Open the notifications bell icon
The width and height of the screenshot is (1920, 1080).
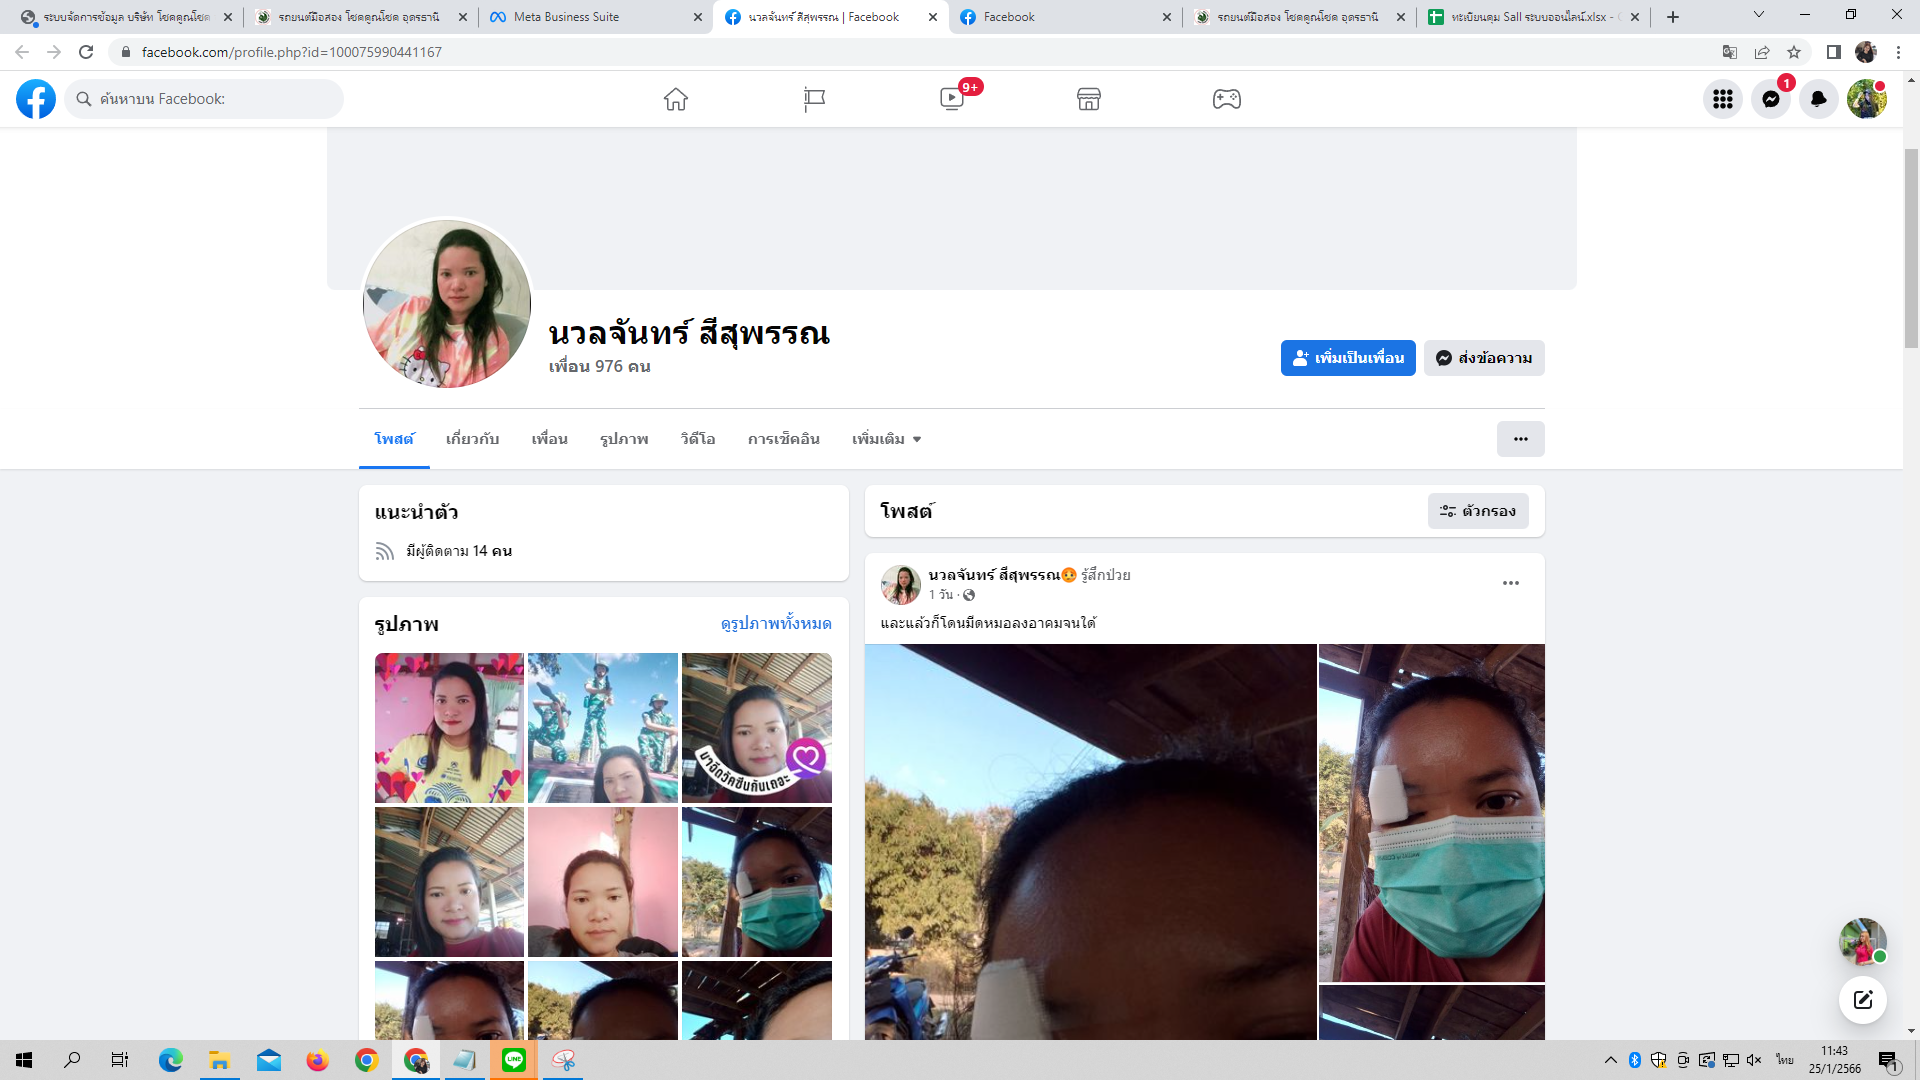pos(1818,99)
